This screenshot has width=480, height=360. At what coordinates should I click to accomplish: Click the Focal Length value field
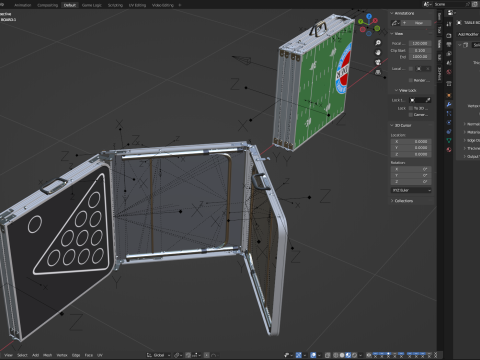(x=420, y=43)
